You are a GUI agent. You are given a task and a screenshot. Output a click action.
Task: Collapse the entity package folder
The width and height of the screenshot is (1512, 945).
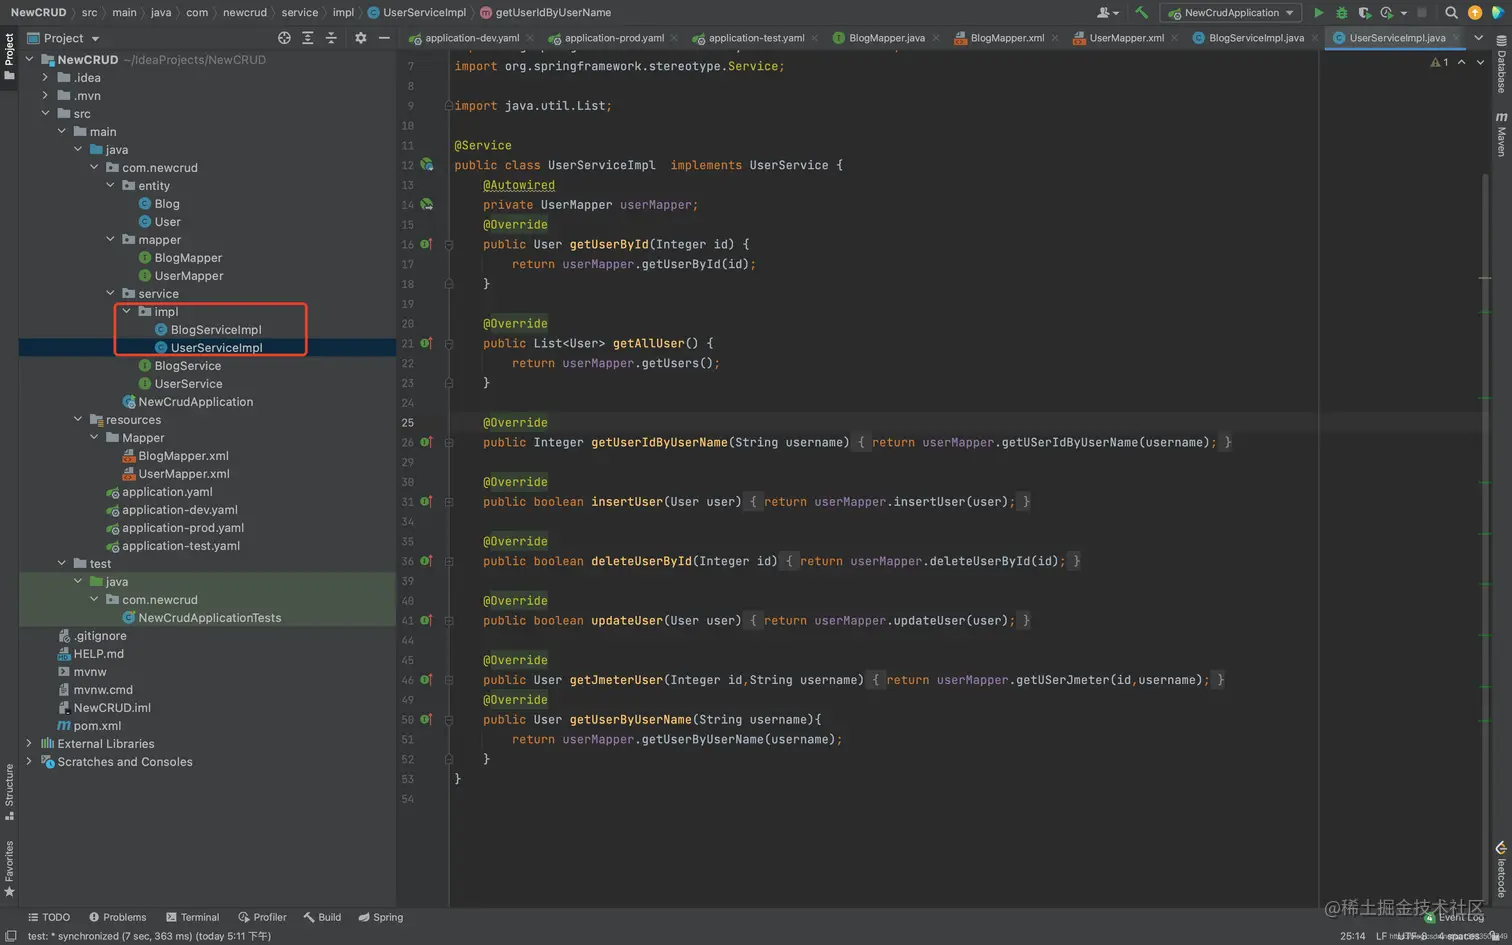110,185
